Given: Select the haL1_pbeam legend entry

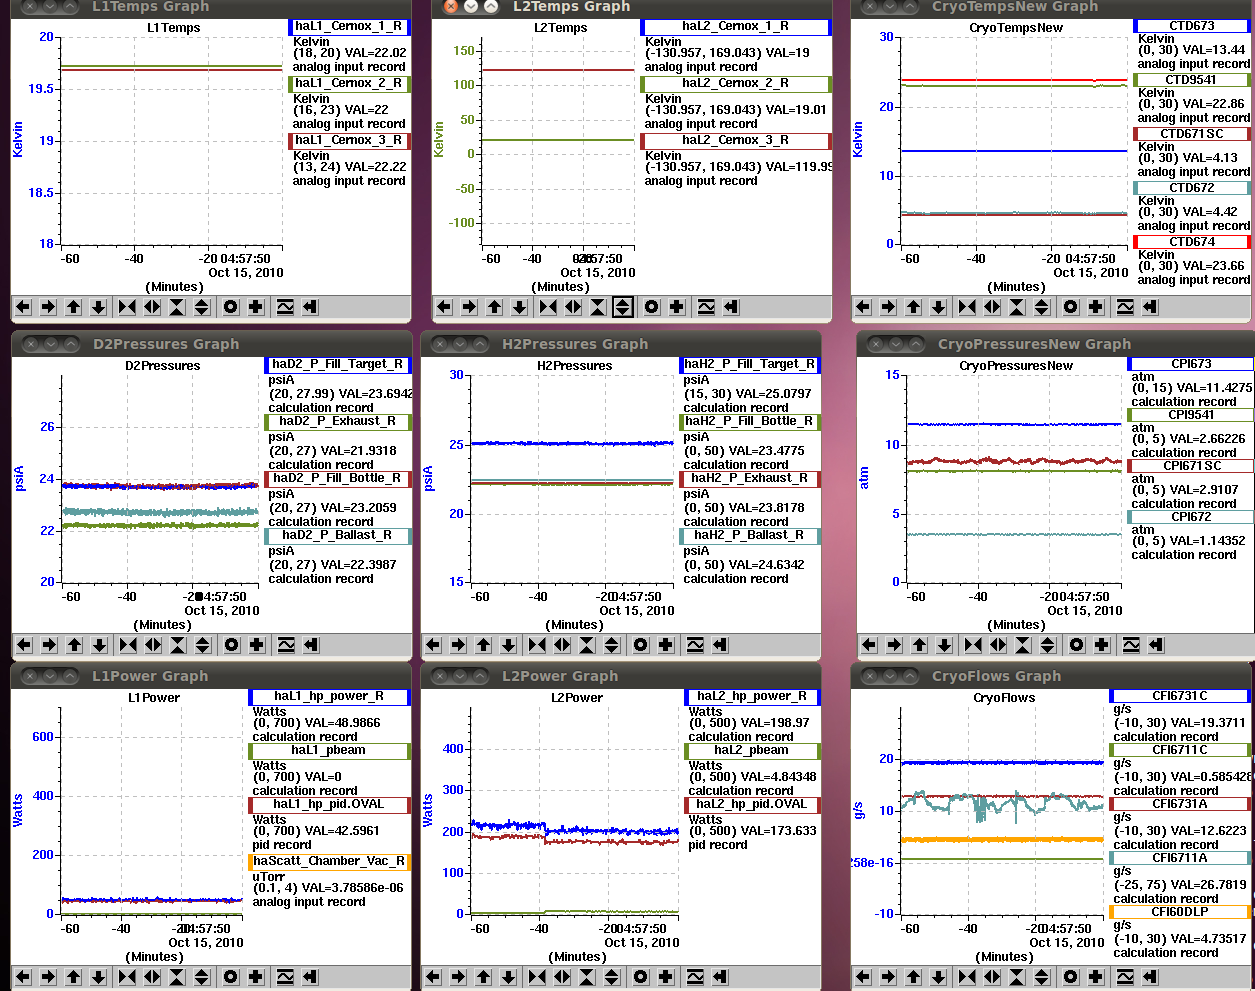Looking at the screenshot, I should [x=329, y=751].
